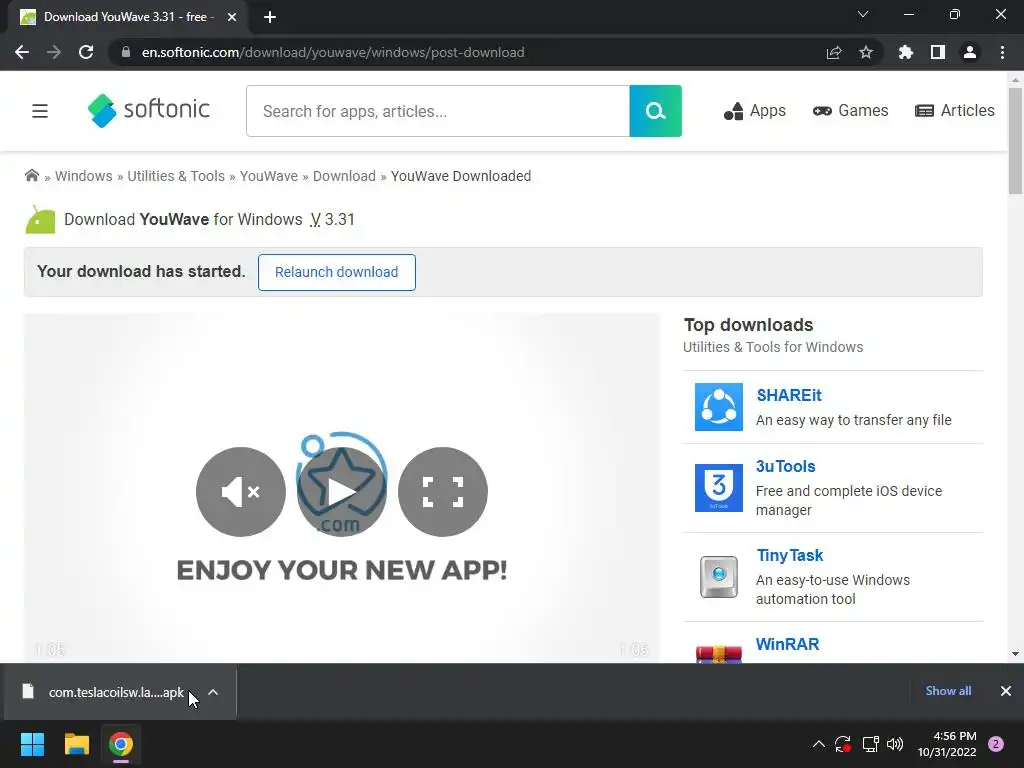The width and height of the screenshot is (1024, 768).
Task: Open the Apps section
Action: (755, 111)
